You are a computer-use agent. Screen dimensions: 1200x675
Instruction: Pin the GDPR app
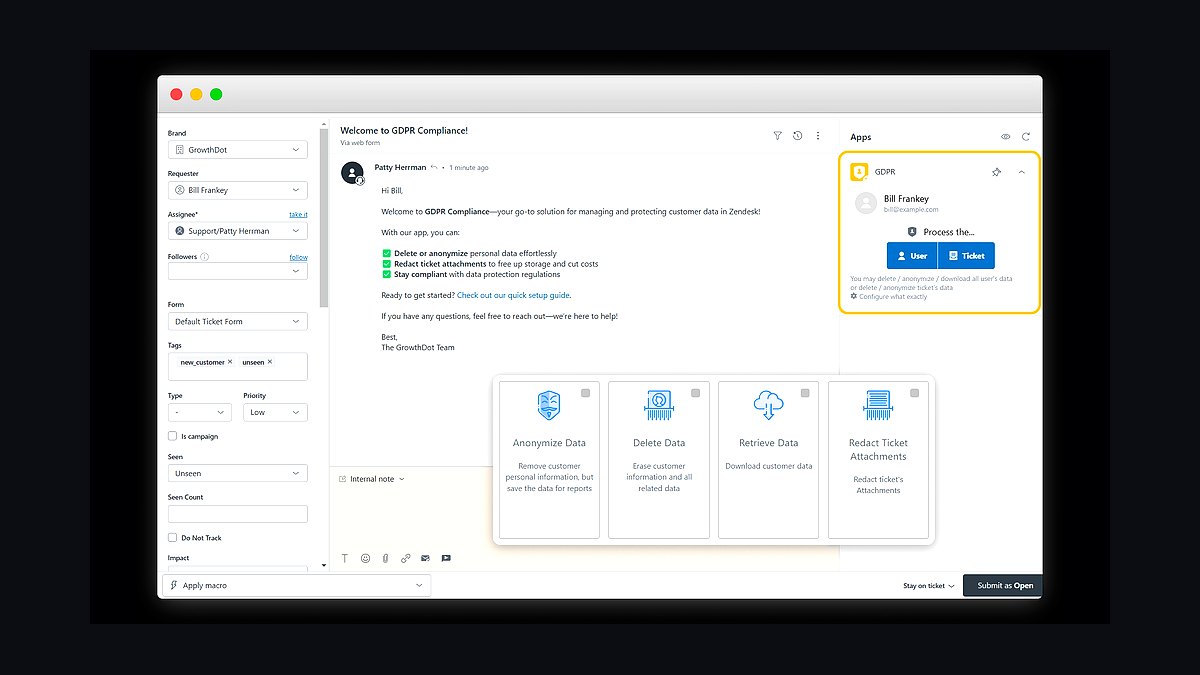[996, 172]
